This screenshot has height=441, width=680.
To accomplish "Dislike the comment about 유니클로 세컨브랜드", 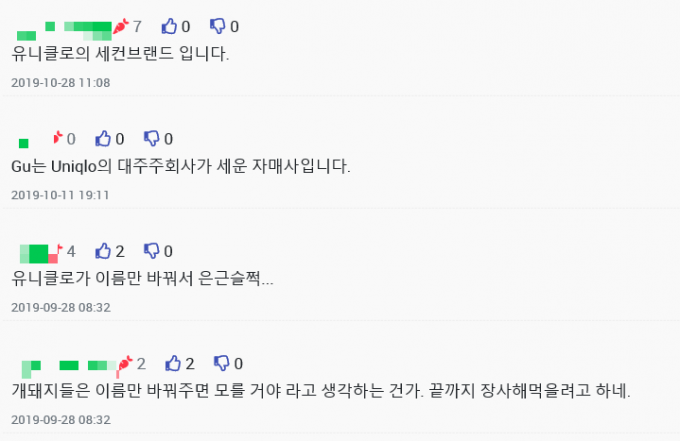I will click(x=218, y=26).
